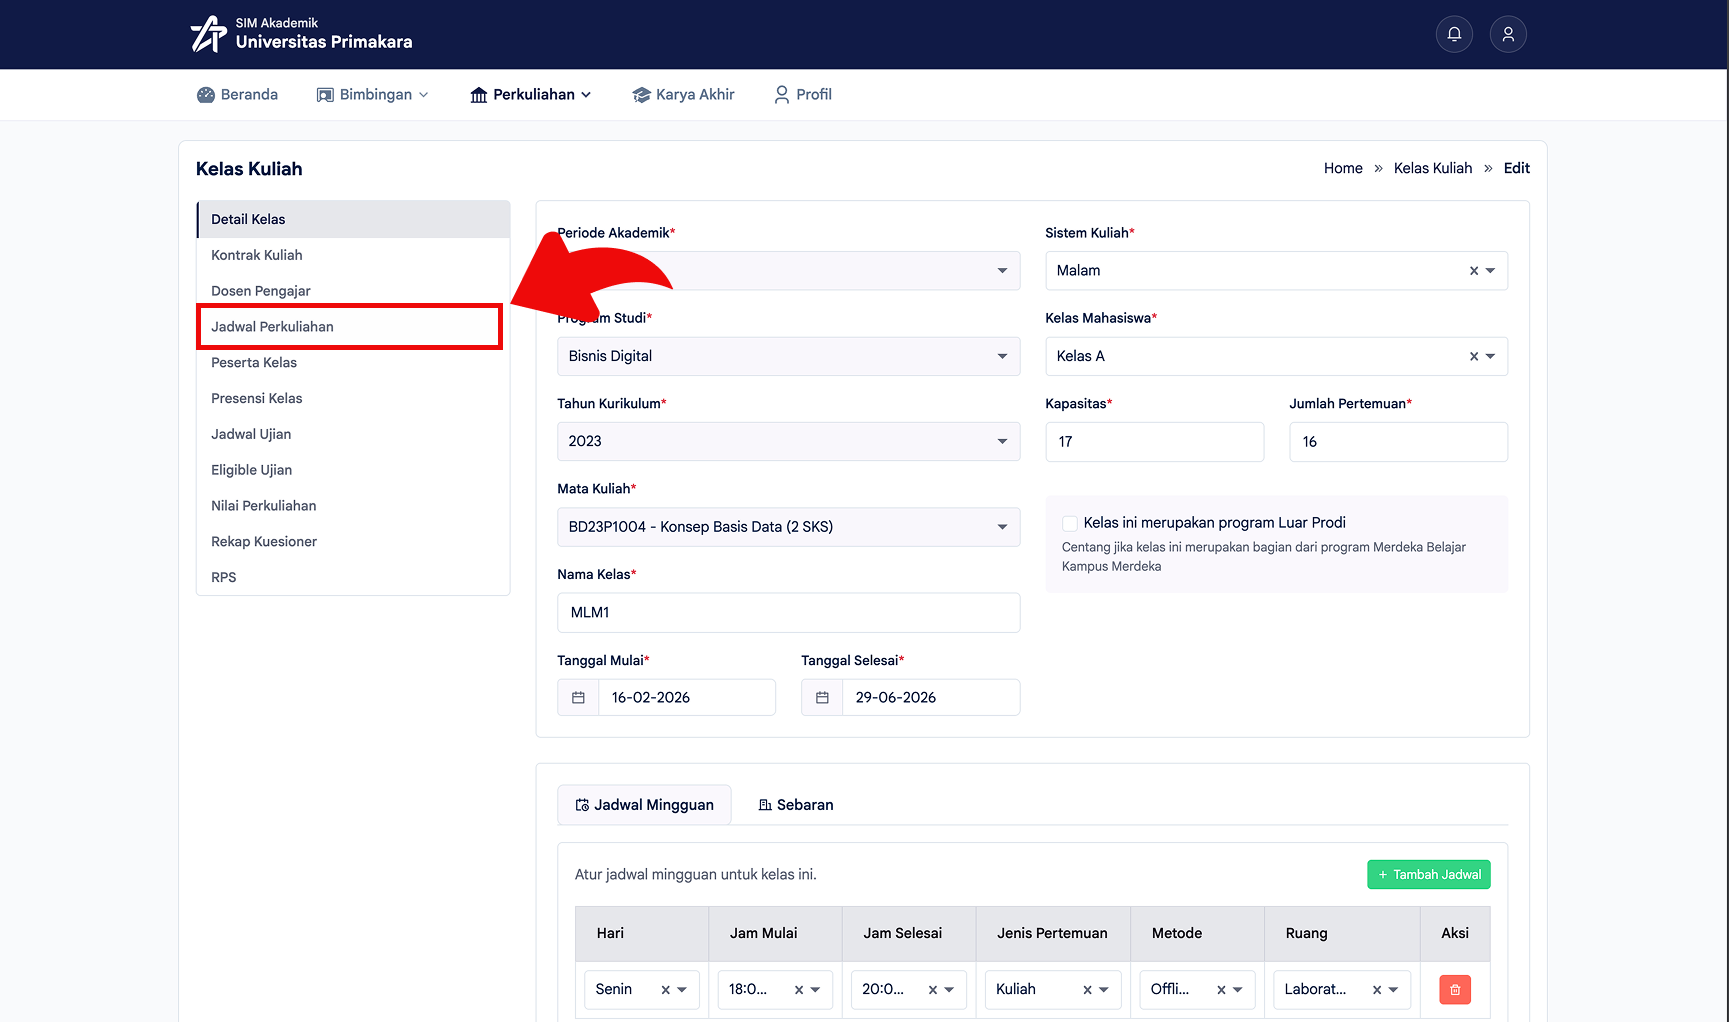Screen dimensions: 1729x1022
Task: Open the Profil menu item
Action: click(x=803, y=94)
